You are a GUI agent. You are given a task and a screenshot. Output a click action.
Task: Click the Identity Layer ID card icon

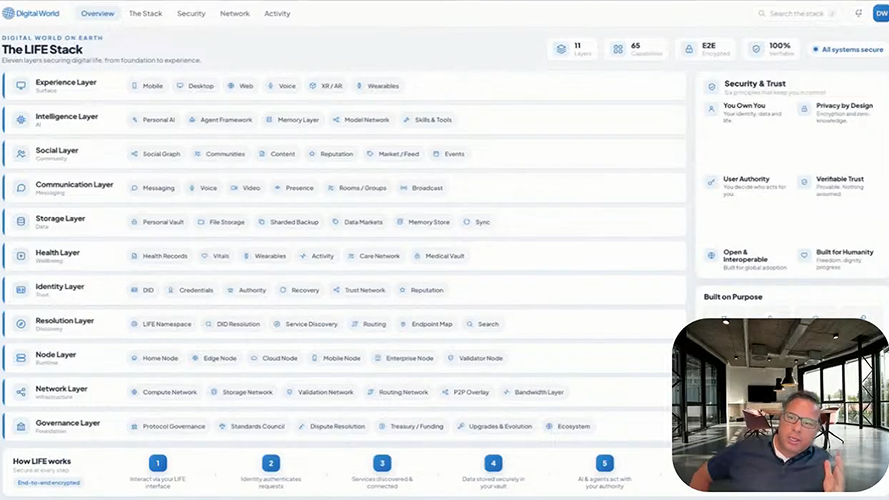[x=21, y=290]
